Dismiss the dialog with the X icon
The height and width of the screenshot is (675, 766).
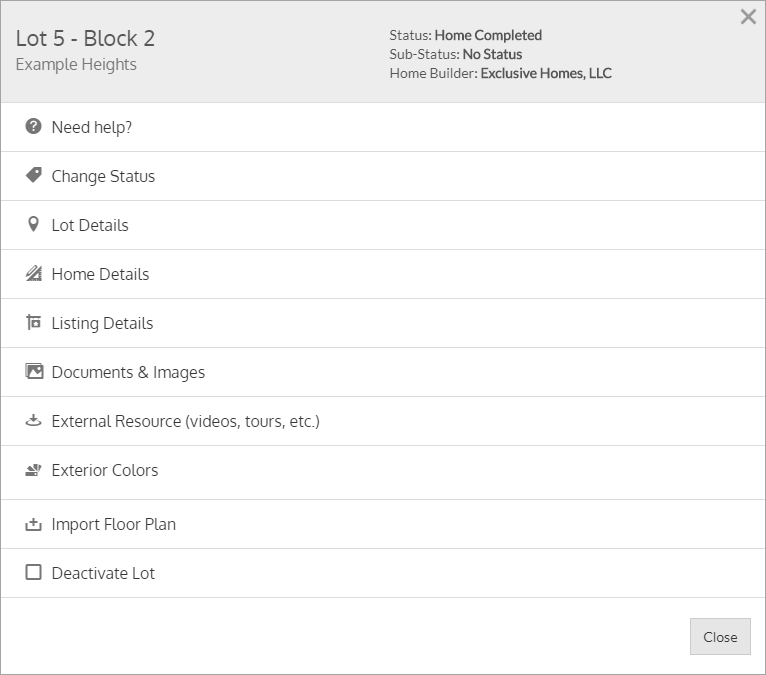tap(748, 17)
